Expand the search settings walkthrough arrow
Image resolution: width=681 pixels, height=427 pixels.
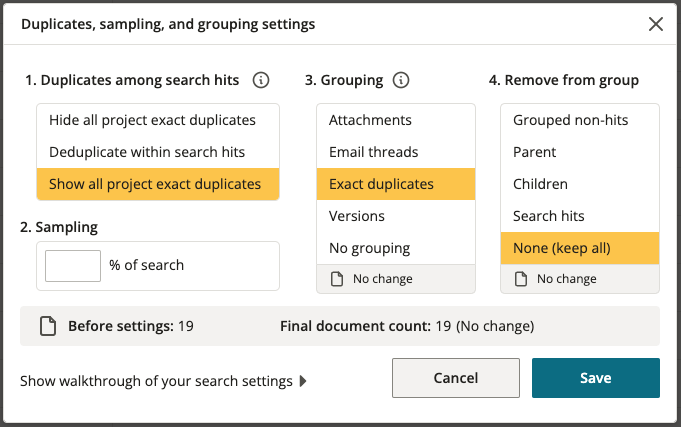point(303,381)
